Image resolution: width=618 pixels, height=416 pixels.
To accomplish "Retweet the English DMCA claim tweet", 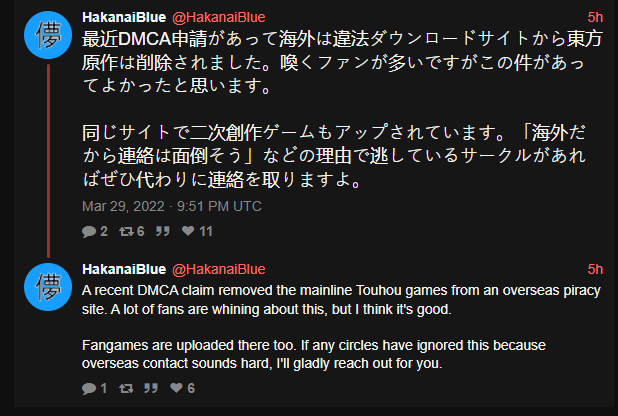I will tap(123, 387).
